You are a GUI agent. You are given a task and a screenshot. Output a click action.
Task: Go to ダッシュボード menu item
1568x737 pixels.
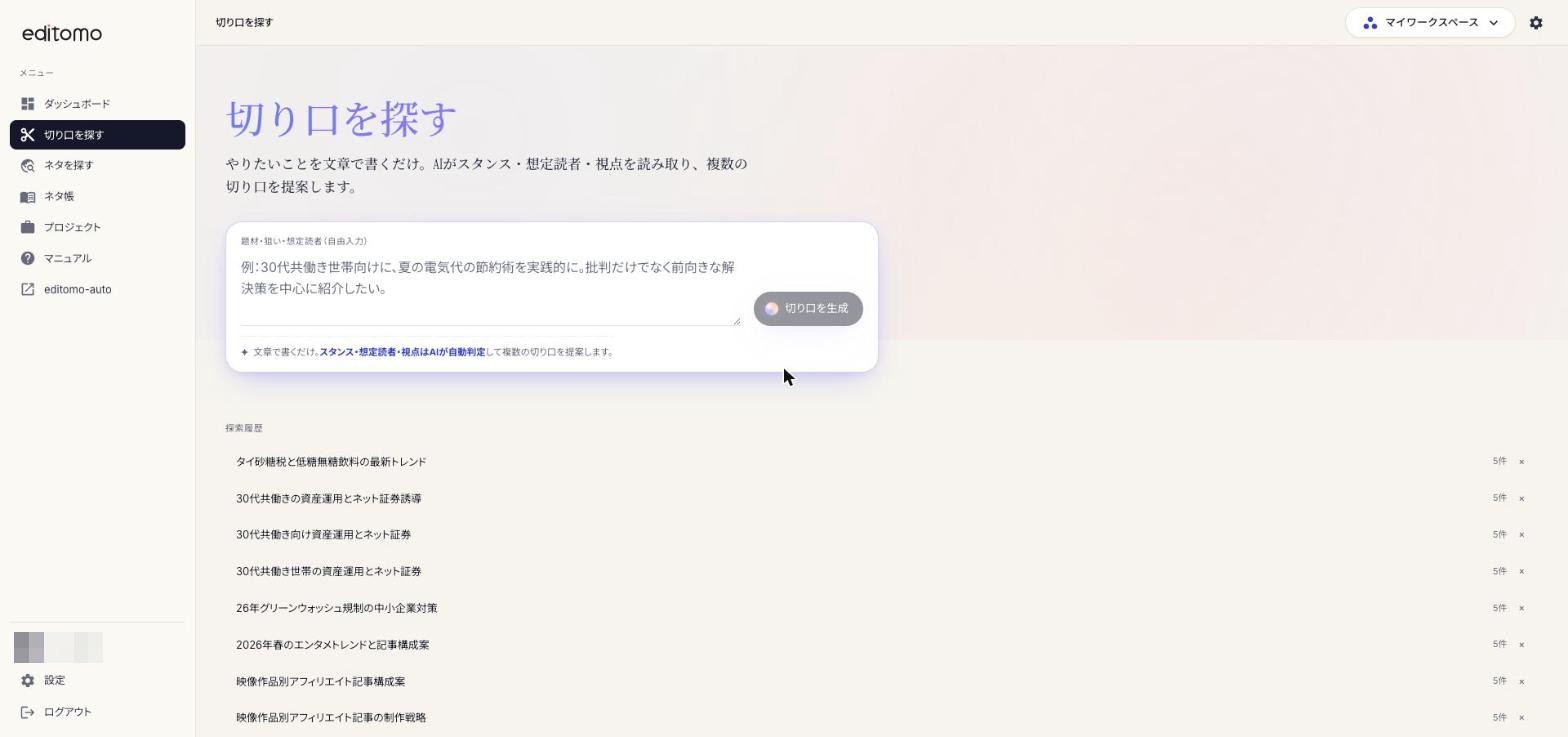tap(97, 104)
